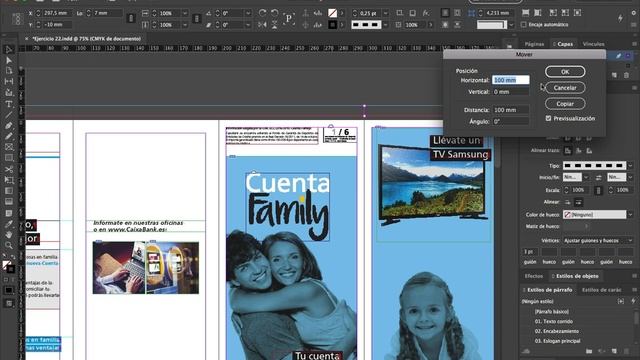
Task: Select the [Párrafo básico] style
Action: pos(551,311)
